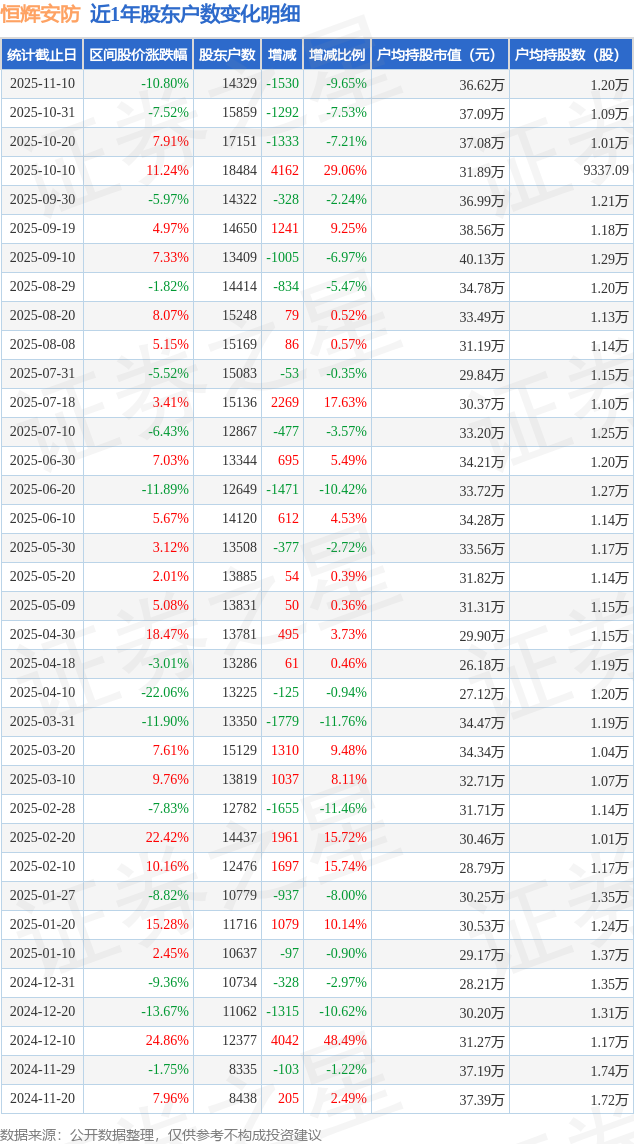Image resolution: width=634 pixels, height=1144 pixels.
Task: Click the 24.86% price change value
Action: (x=167, y=1041)
